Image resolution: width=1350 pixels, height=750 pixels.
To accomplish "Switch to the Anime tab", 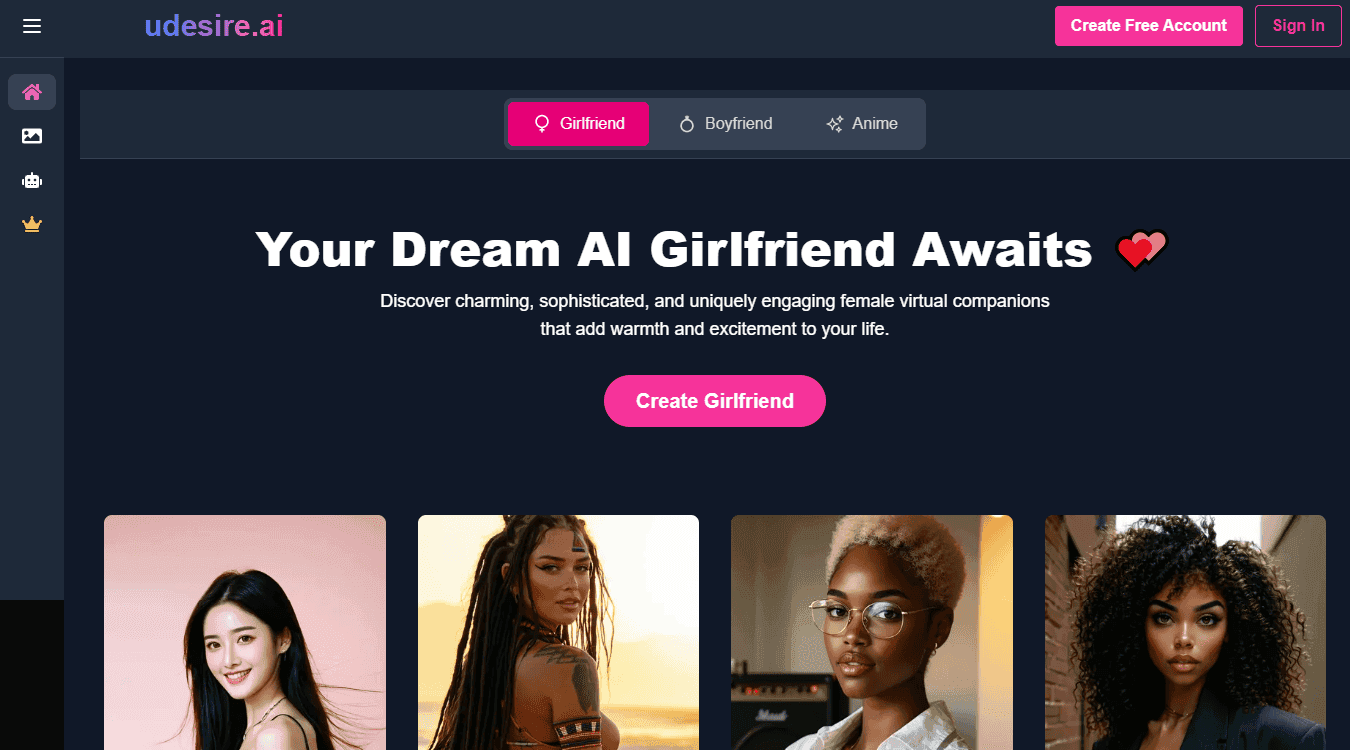I will (861, 124).
